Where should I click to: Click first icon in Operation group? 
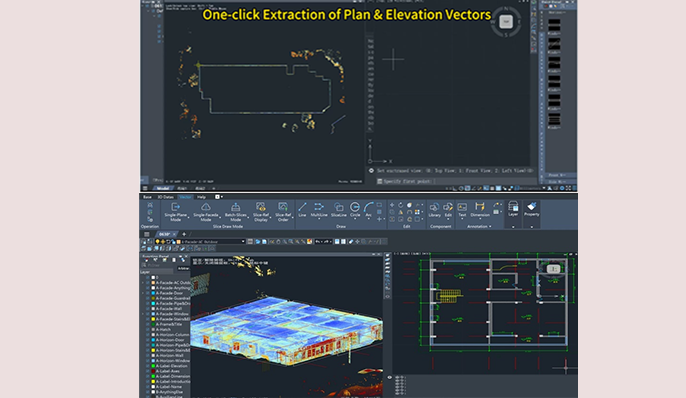point(150,205)
